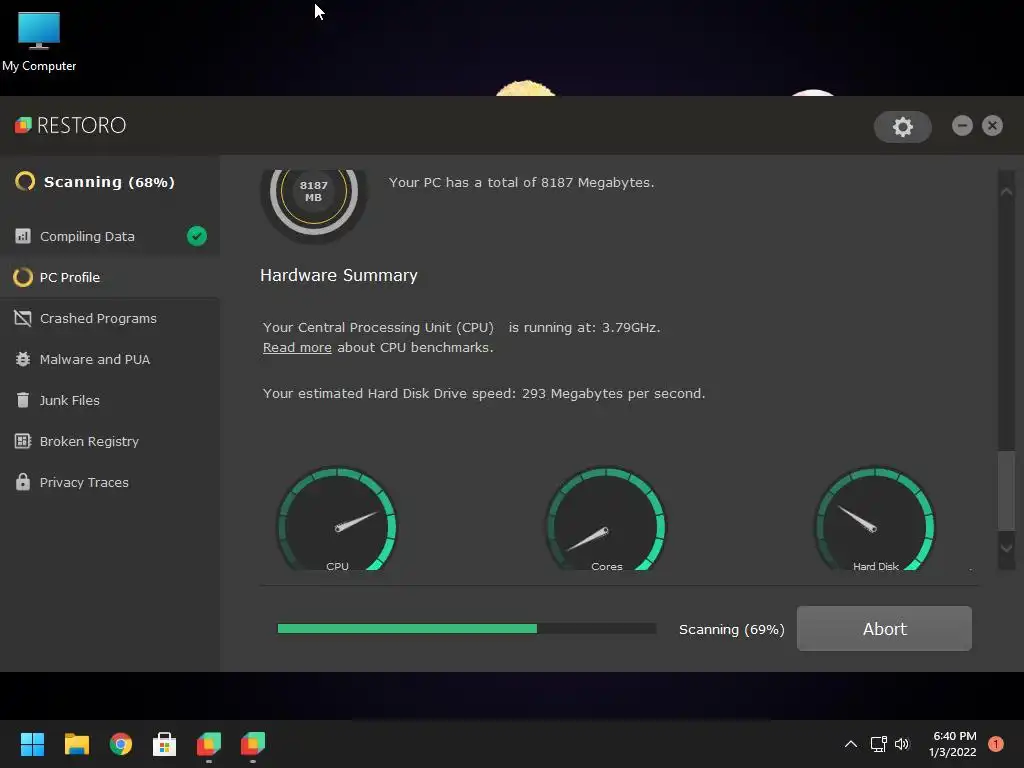Click the scan progress bar
The image size is (1024, 768).
click(467, 628)
